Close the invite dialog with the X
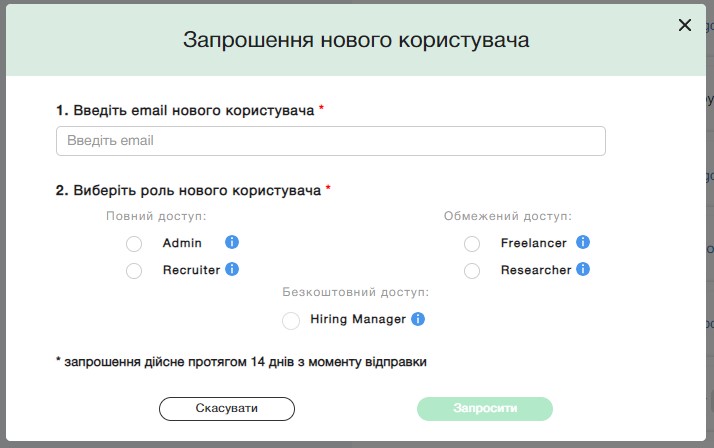714x448 pixels. pyautogui.click(x=685, y=25)
